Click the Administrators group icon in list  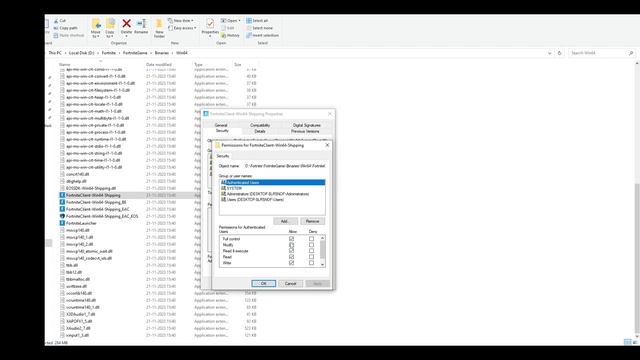click(223, 194)
